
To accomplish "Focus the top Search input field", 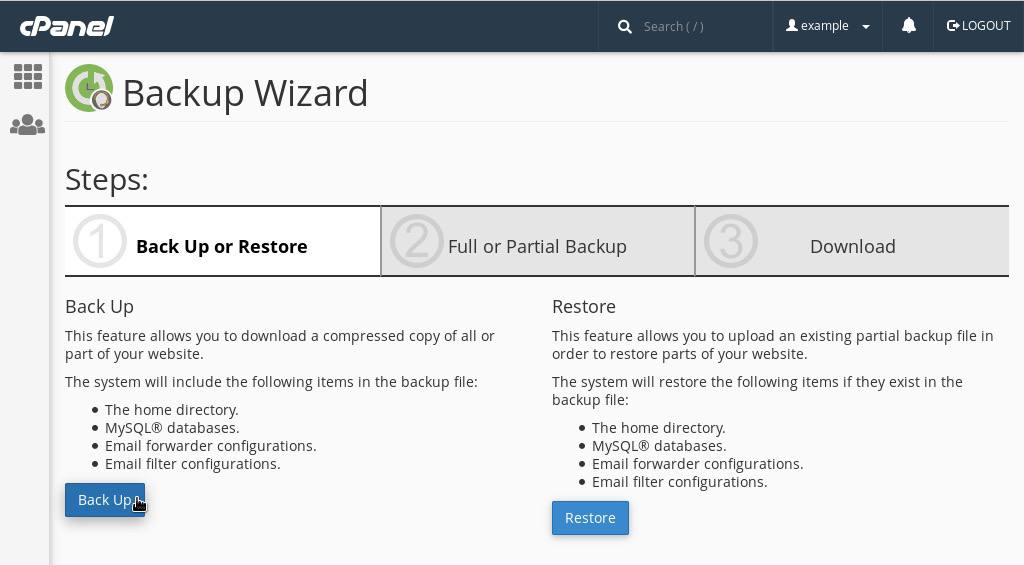I will (x=700, y=27).
